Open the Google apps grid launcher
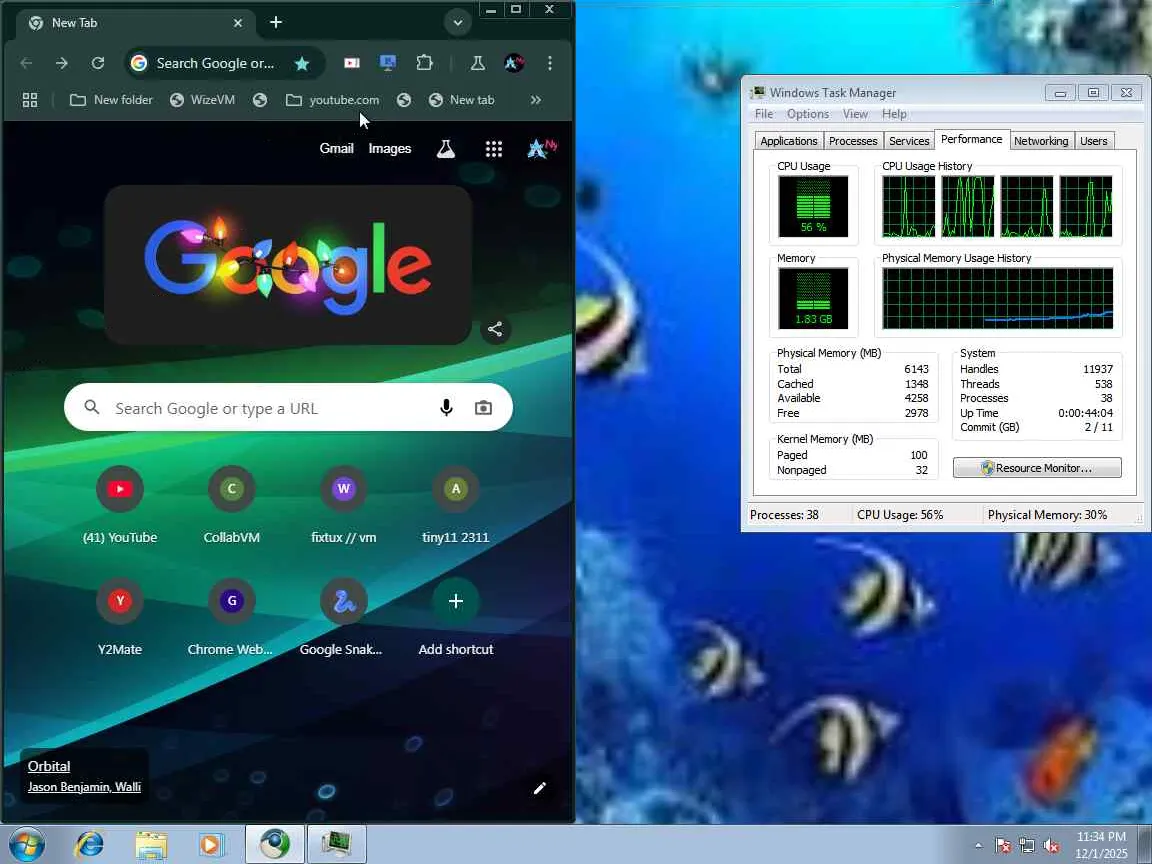Viewport: 1152px width, 864px height. point(494,149)
